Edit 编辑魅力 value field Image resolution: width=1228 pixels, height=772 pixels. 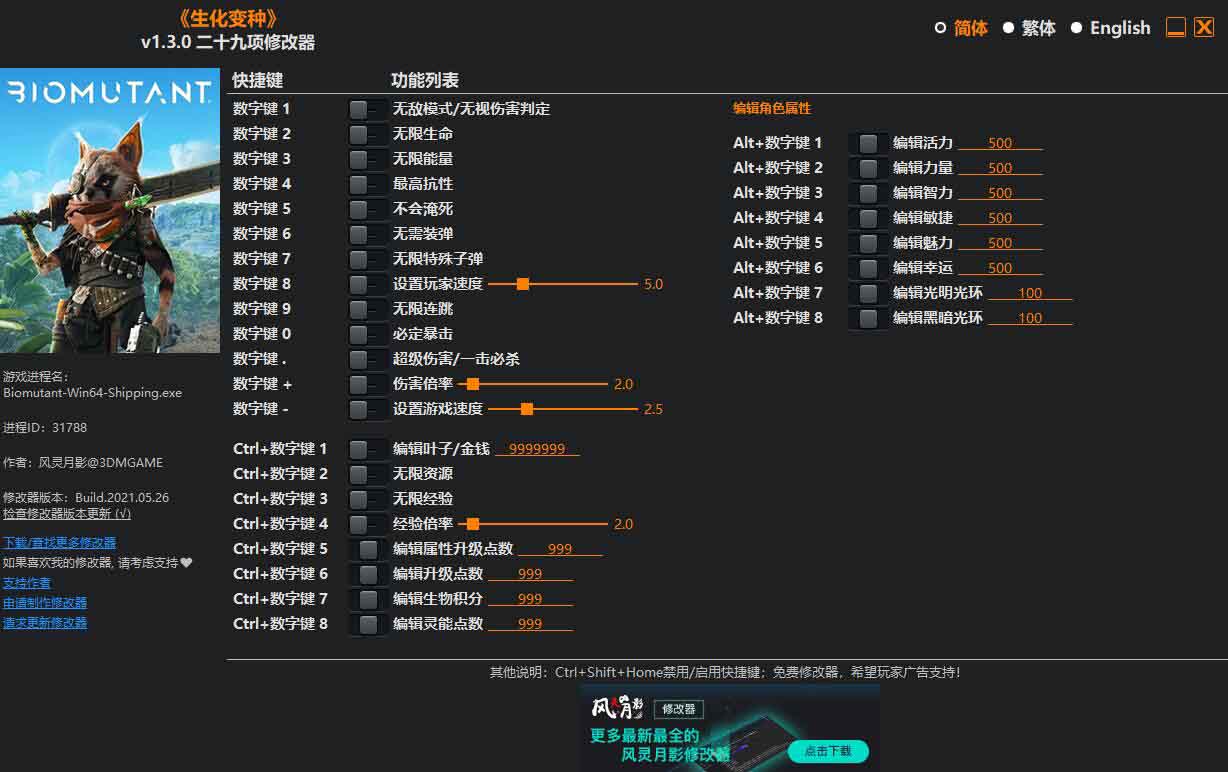pos(1000,243)
